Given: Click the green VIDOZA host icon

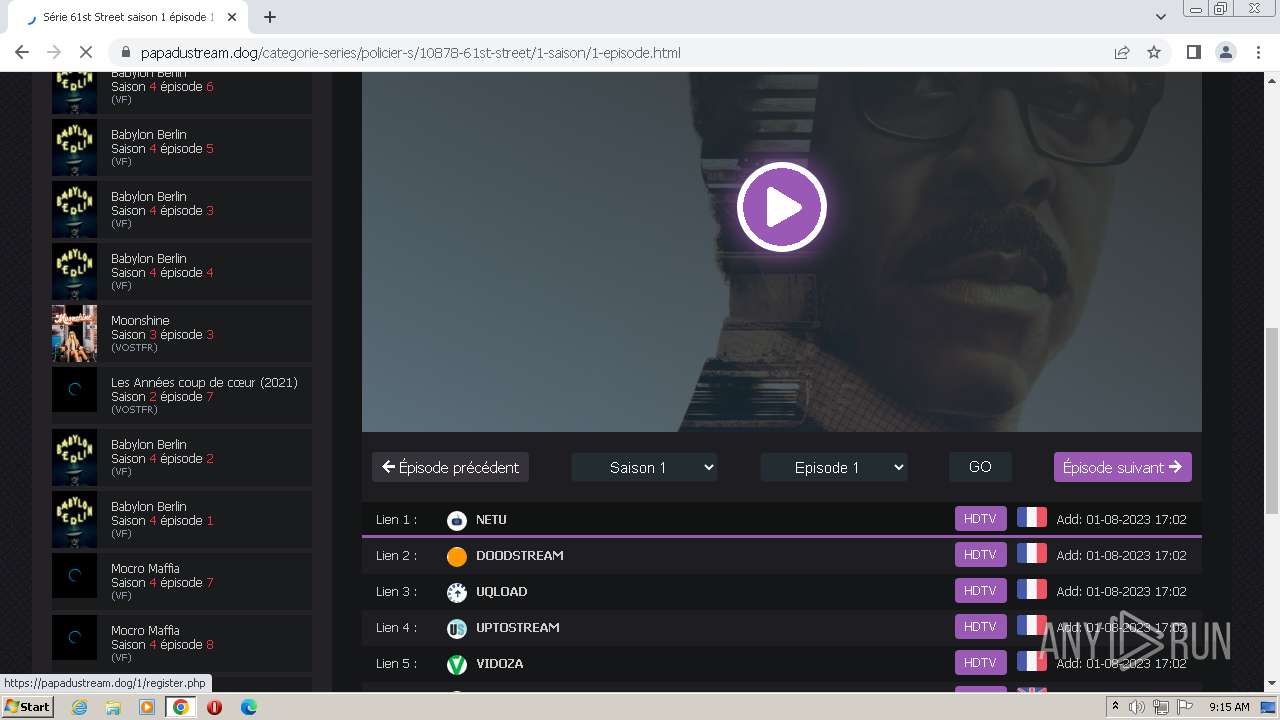Looking at the screenshot, I should [x=457, y=664].
